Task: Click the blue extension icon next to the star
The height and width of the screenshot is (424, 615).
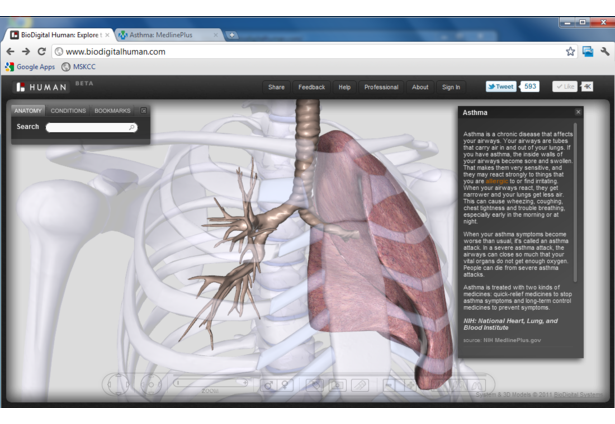Action: click(x=588, y=51)
